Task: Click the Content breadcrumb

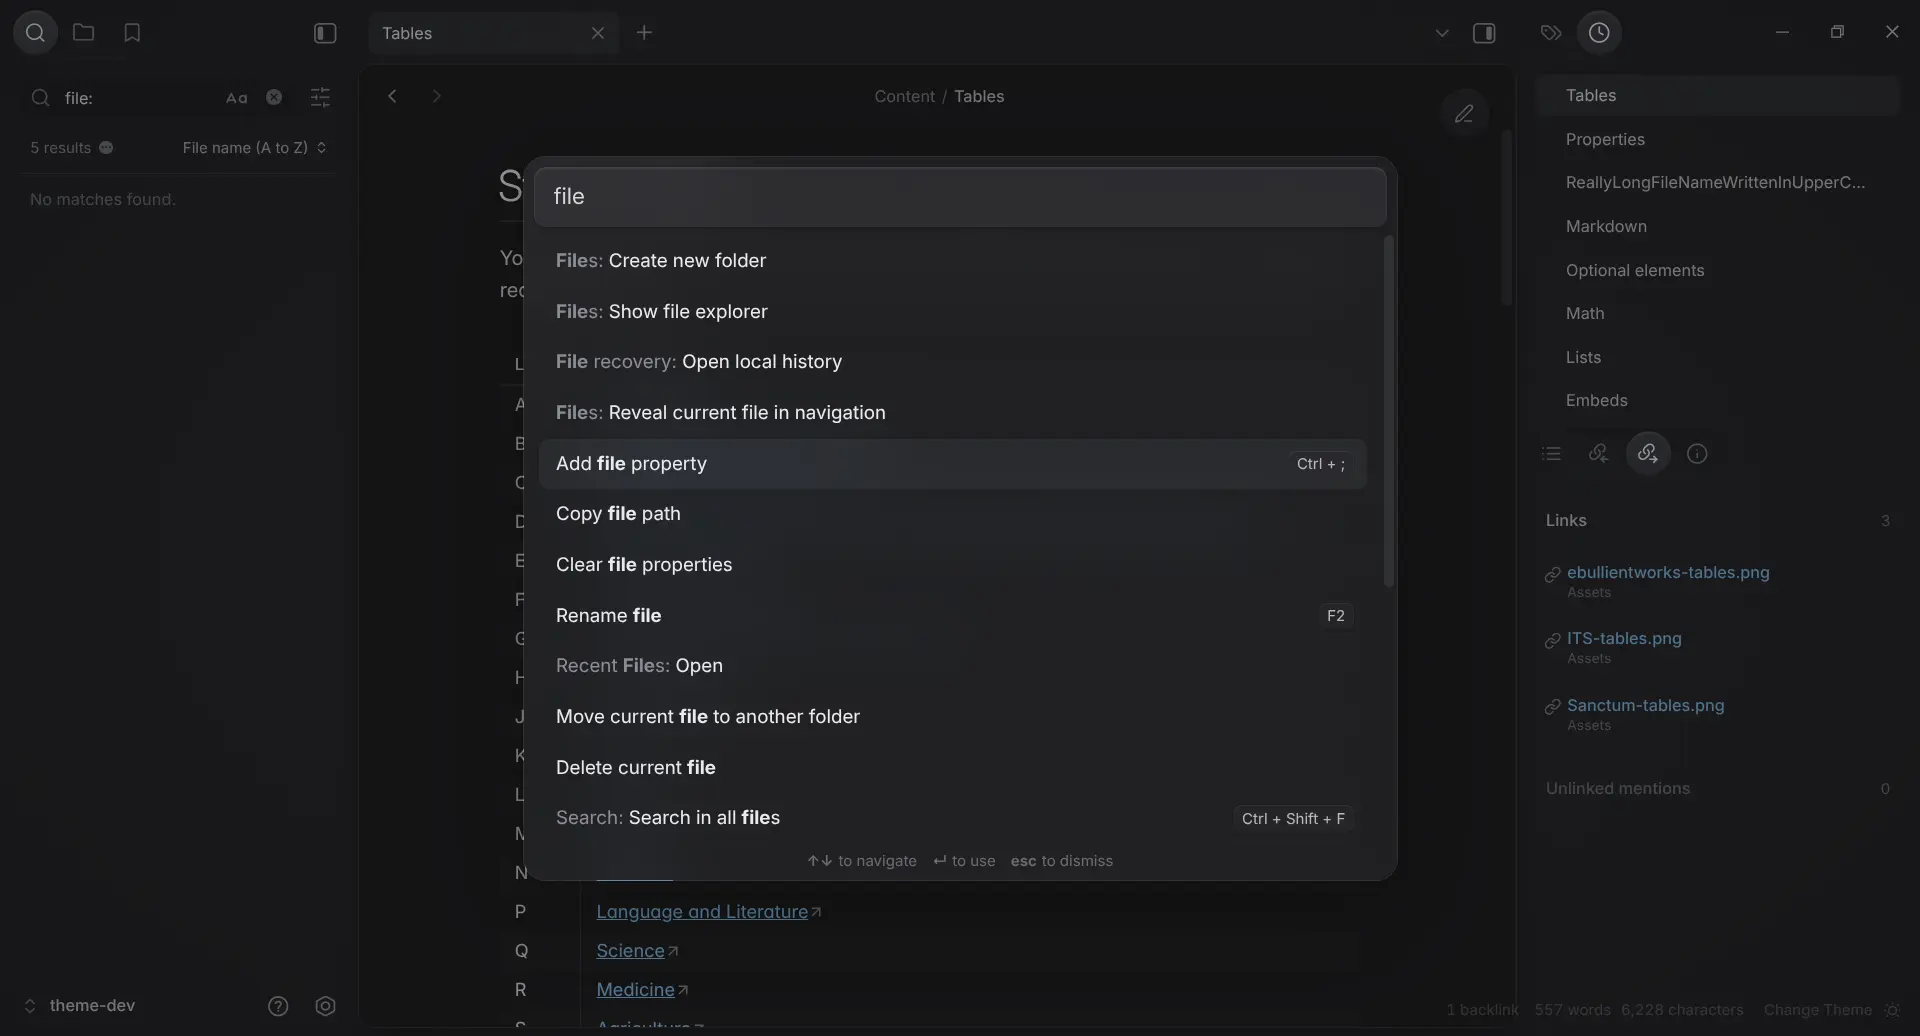Action: [x=904, y=97]
